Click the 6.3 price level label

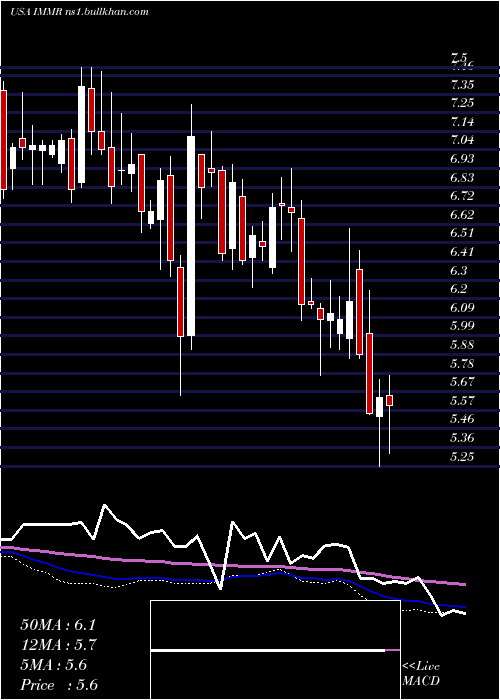point(460,271)
